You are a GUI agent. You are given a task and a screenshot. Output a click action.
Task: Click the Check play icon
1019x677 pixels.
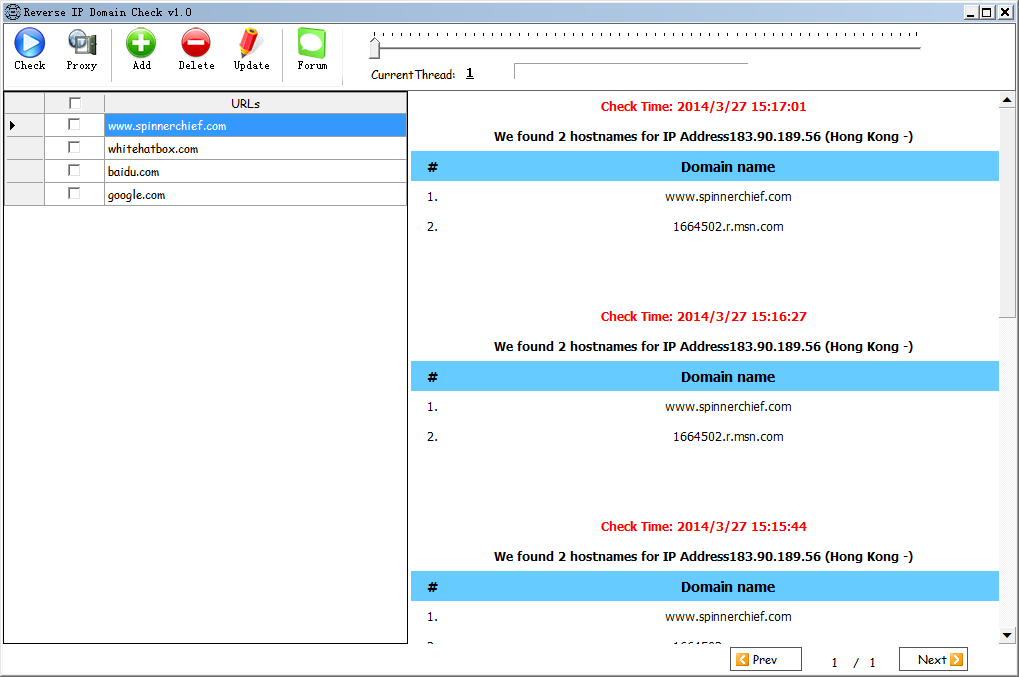tap(29, 43)
